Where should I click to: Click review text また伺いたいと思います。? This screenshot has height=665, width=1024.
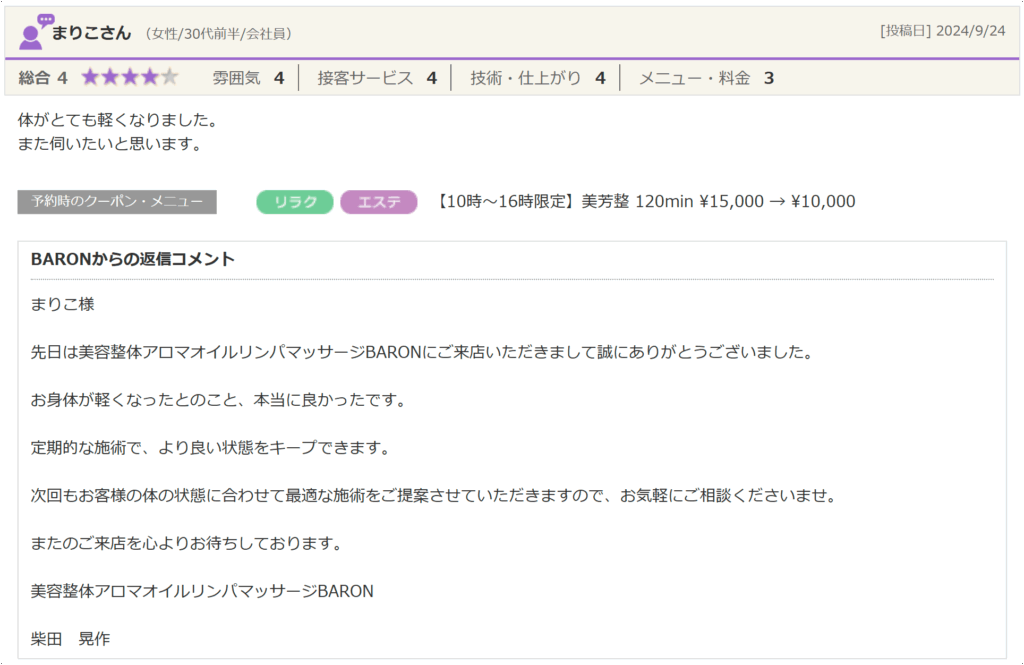click(x=110, y=144)
